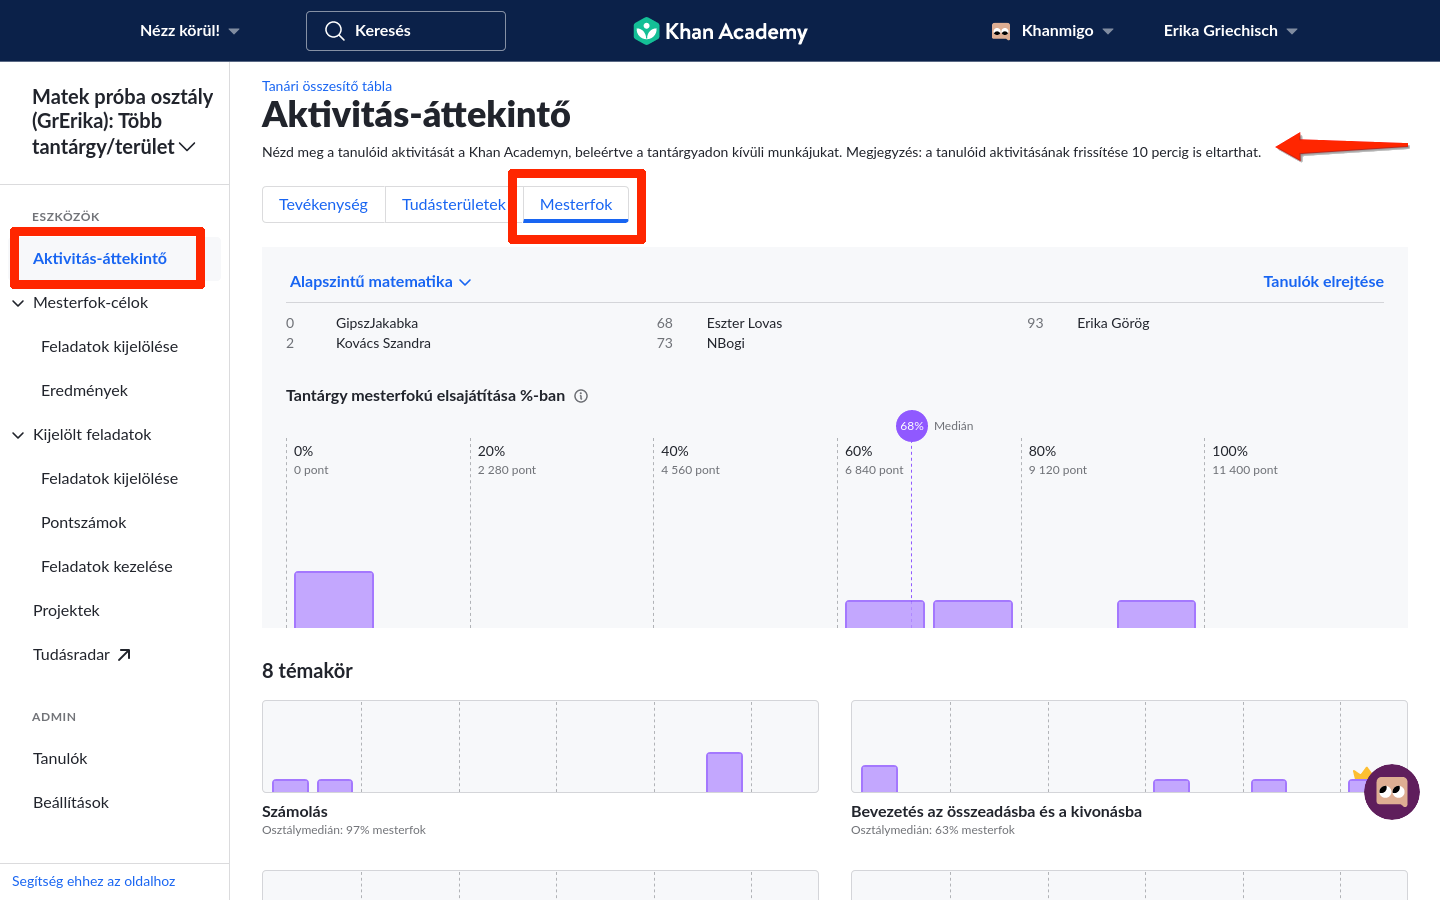Click student name Eszter Lovas
This screenshot has width=1440, height=900.
coord(745,323)
